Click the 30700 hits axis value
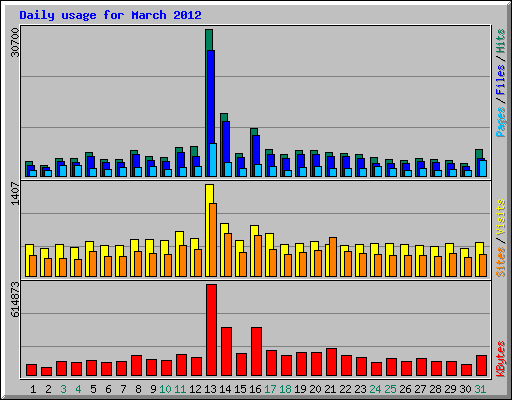 point(15,42)
